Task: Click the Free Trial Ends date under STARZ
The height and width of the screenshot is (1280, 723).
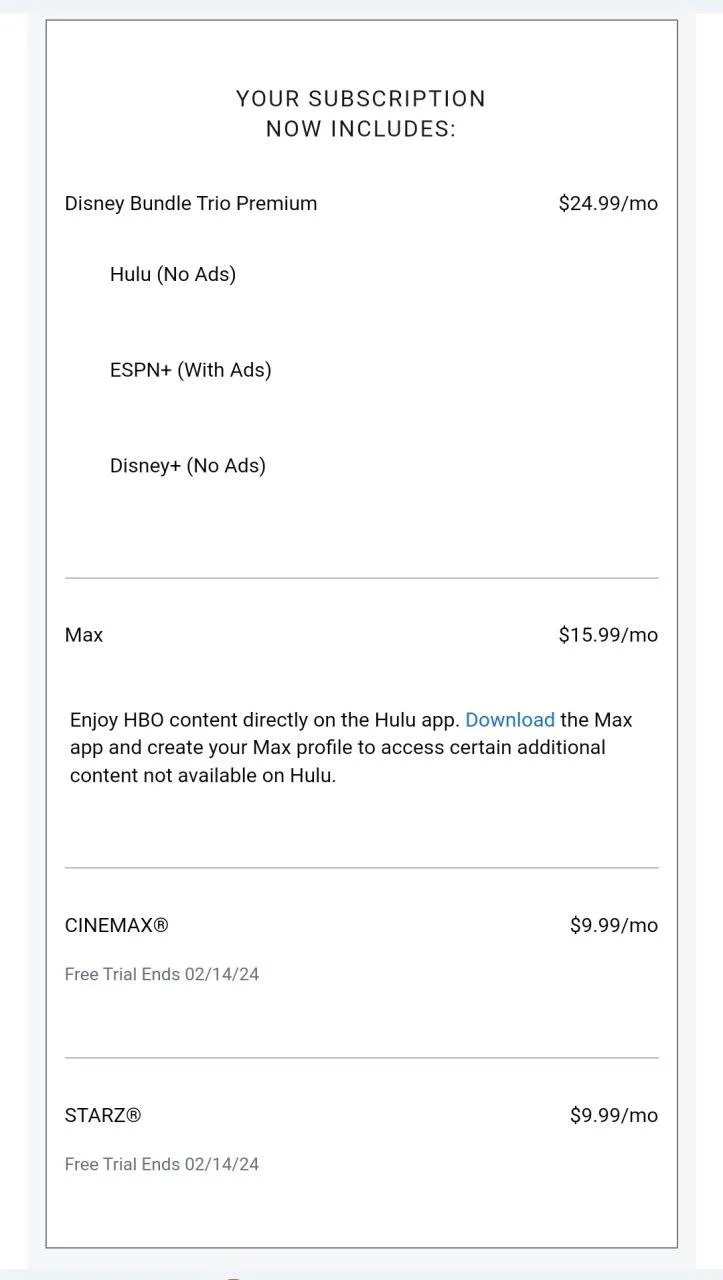Action: (162, 1164)
